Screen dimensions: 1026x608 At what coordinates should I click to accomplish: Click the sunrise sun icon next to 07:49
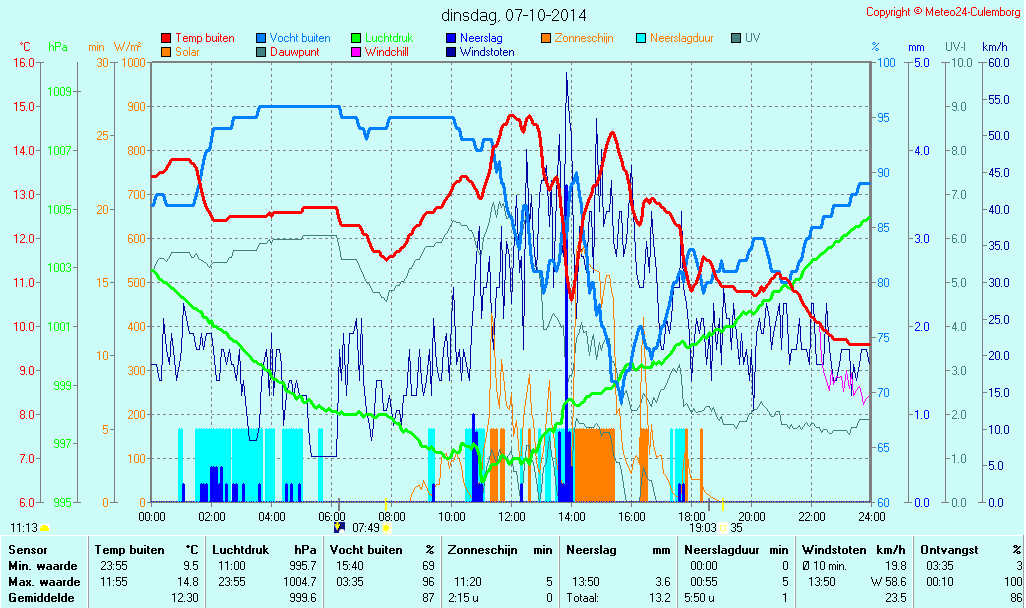tap(386, 528)
